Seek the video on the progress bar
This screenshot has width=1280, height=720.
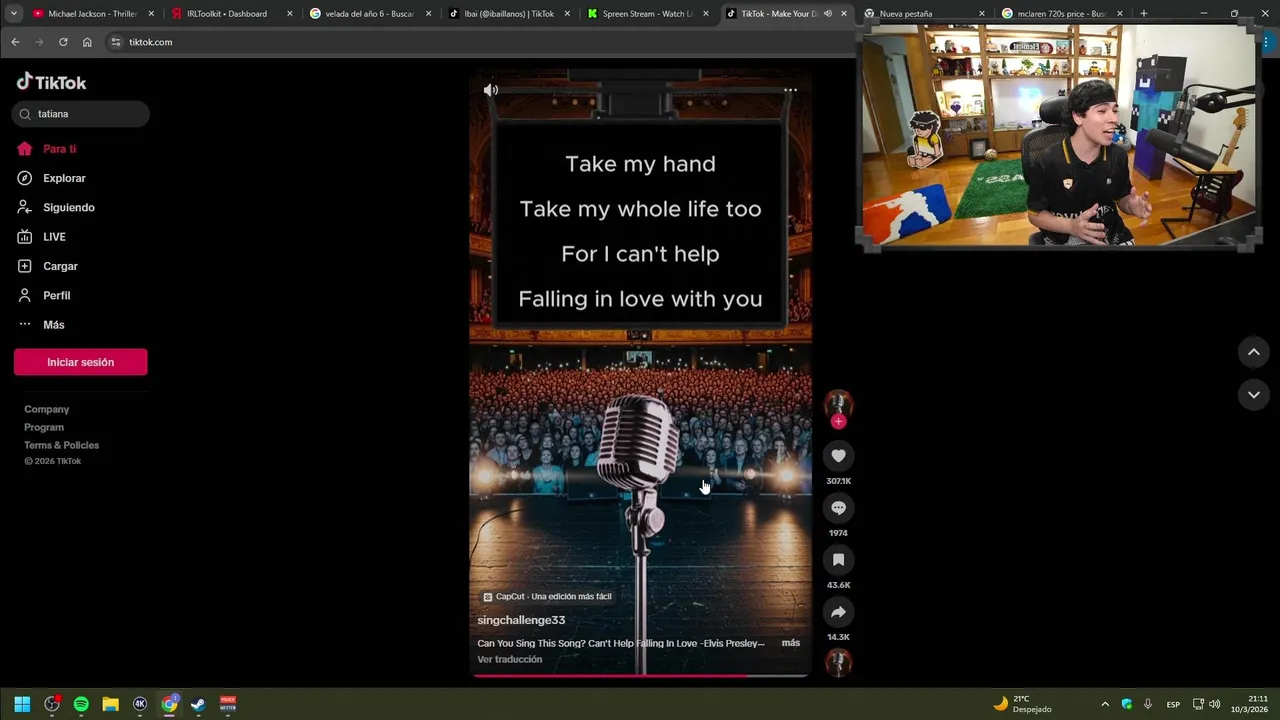(640, 676)
